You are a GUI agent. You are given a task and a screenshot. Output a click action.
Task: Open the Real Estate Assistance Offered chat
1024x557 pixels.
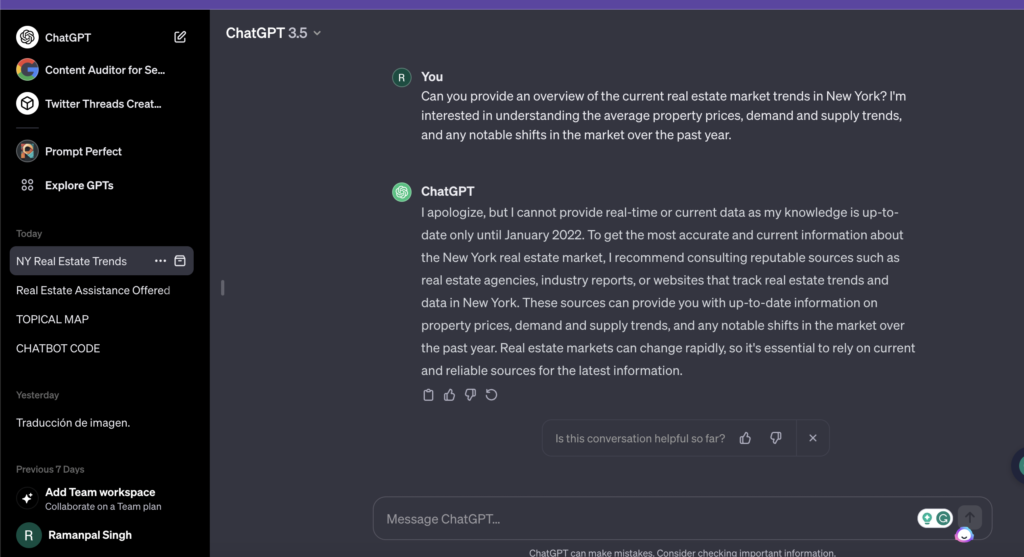coord(93,290)
